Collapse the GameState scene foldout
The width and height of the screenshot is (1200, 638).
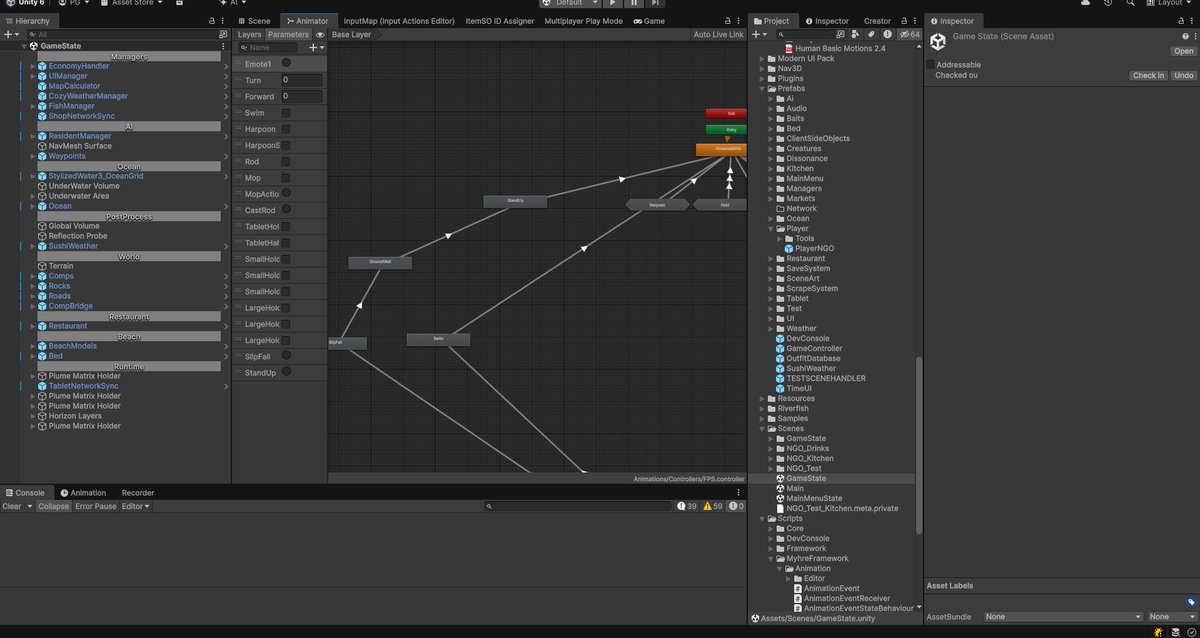coord(23,46)
